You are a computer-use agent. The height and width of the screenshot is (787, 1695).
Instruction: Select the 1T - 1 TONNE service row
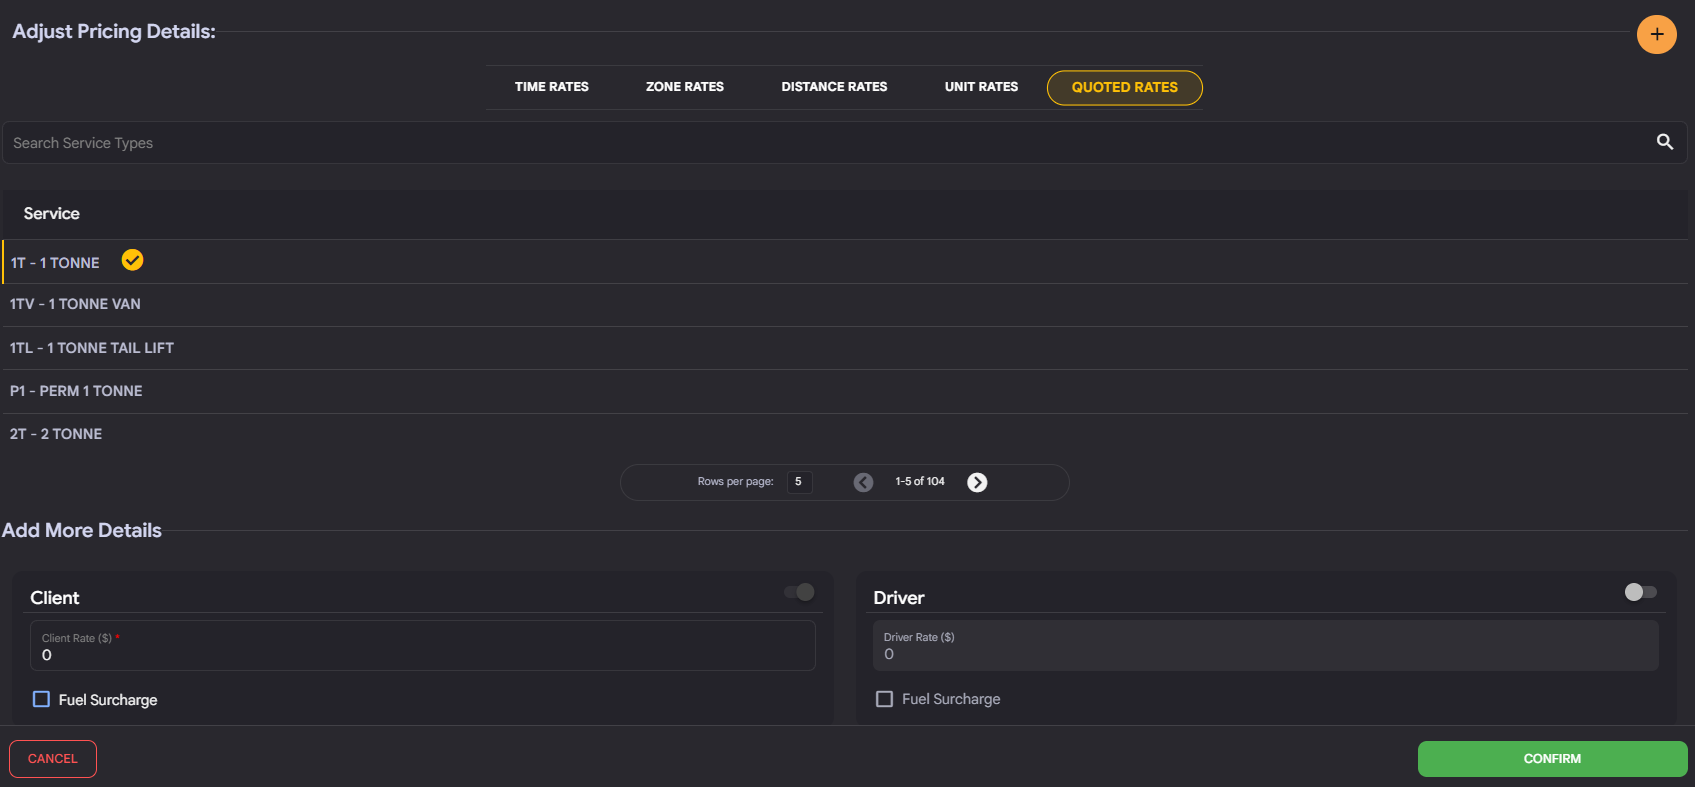845,262
